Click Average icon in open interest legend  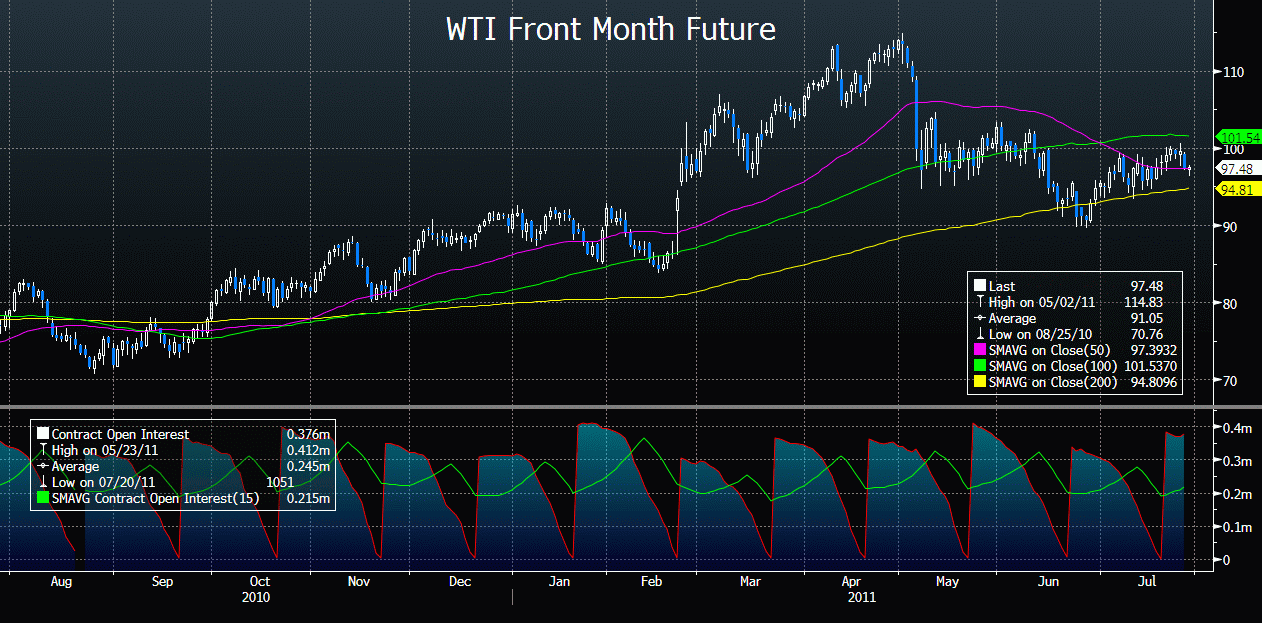43,466
